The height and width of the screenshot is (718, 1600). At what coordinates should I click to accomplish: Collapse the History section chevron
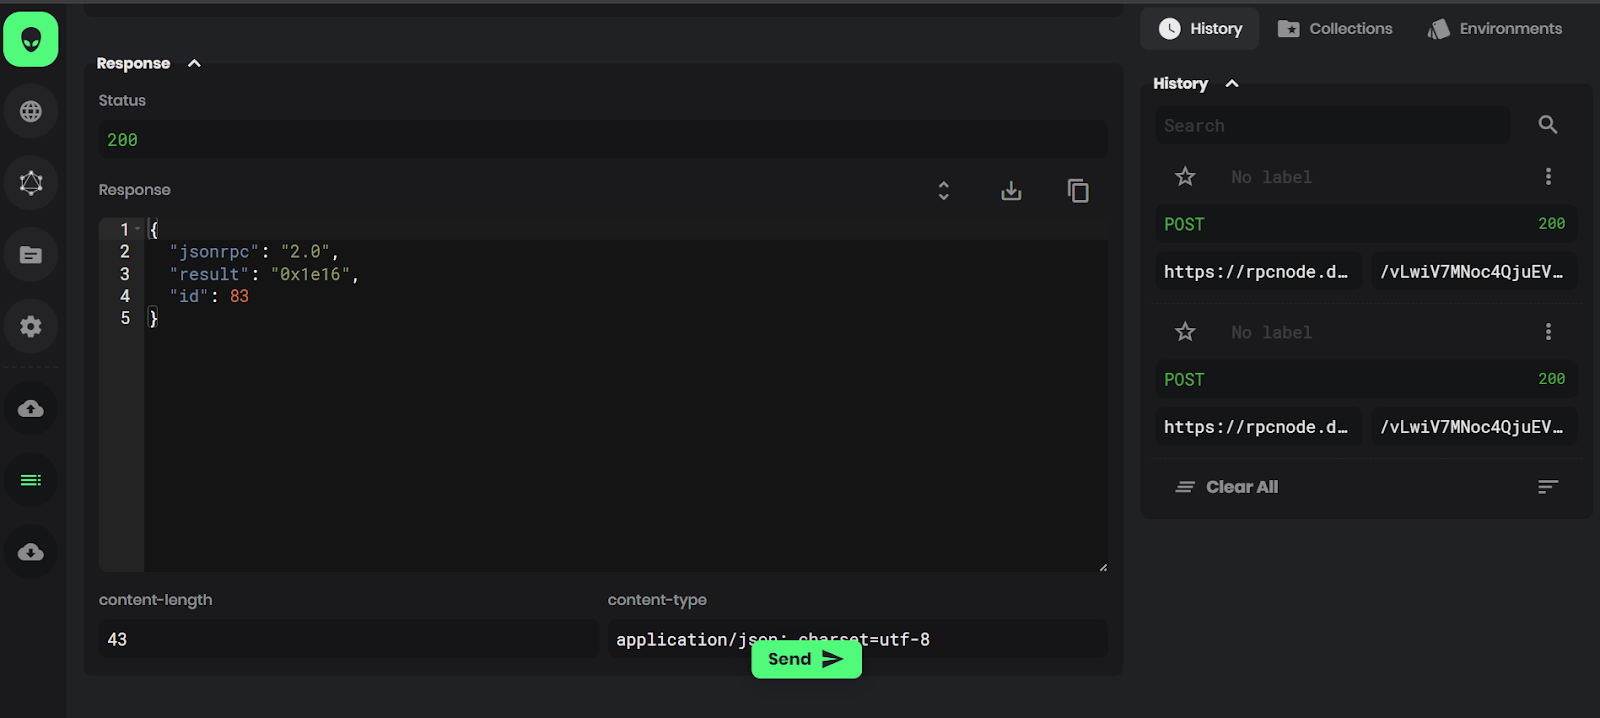click(x=1232, y=83)
